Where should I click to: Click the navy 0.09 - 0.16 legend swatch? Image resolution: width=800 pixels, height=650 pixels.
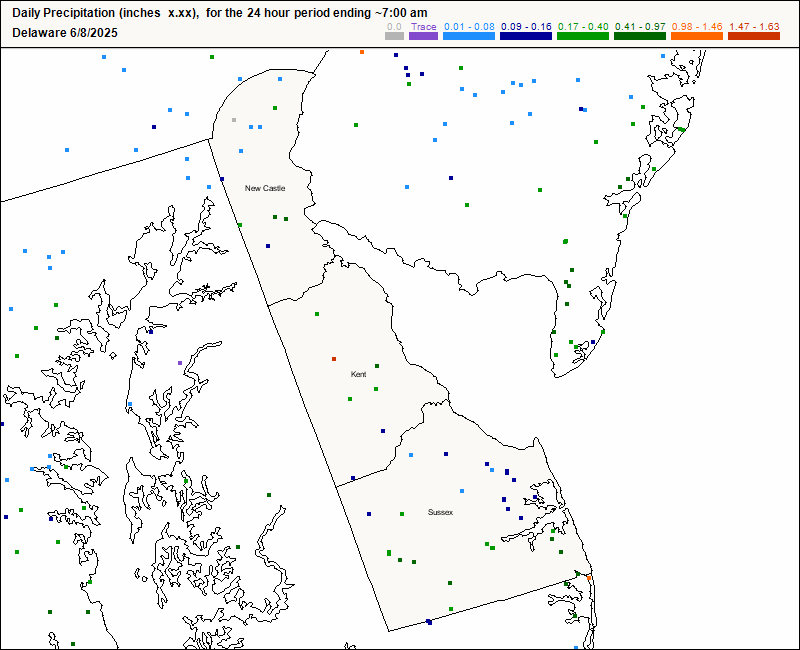pos(526,36)
